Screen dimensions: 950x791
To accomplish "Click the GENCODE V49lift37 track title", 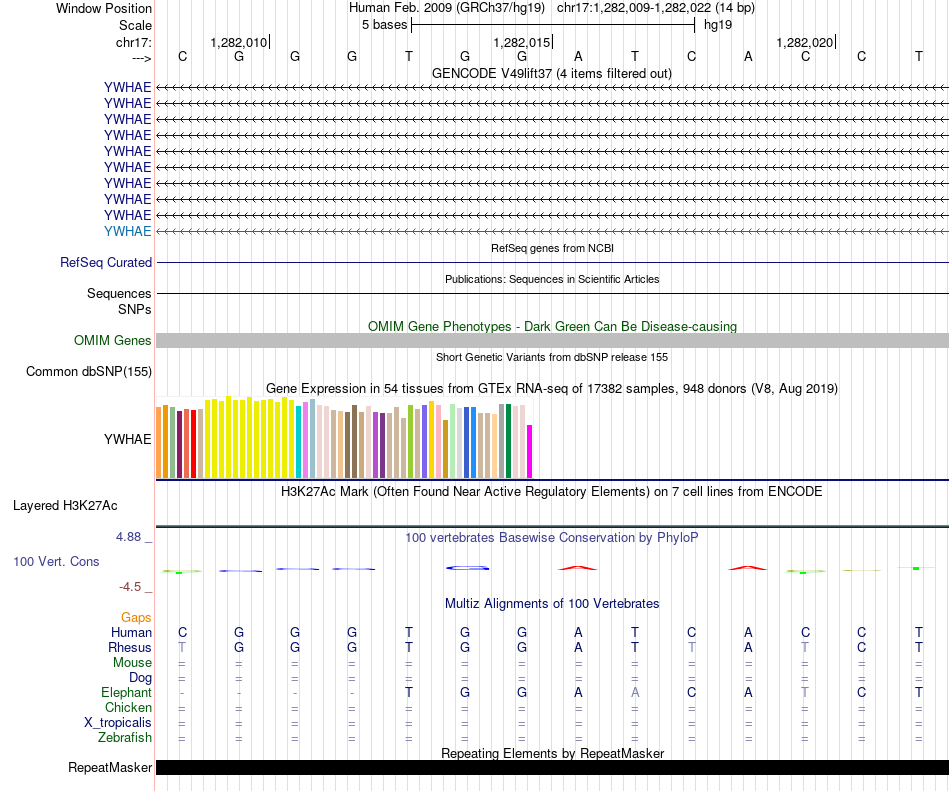I will (x=551, y=73).
